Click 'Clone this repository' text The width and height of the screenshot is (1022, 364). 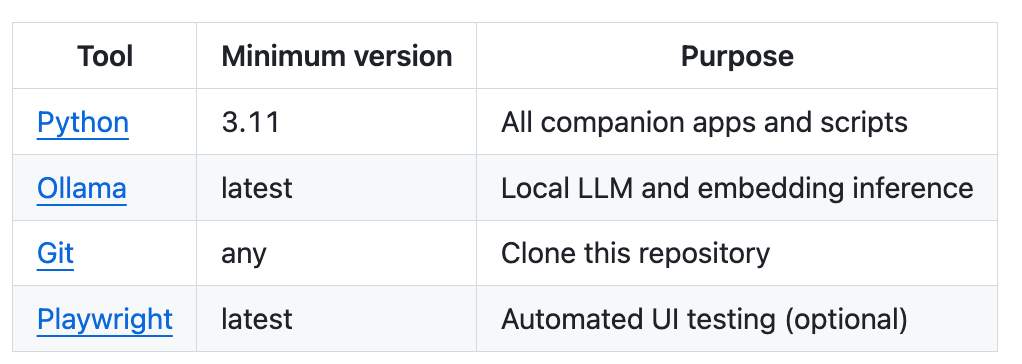[x=635, y=254]
